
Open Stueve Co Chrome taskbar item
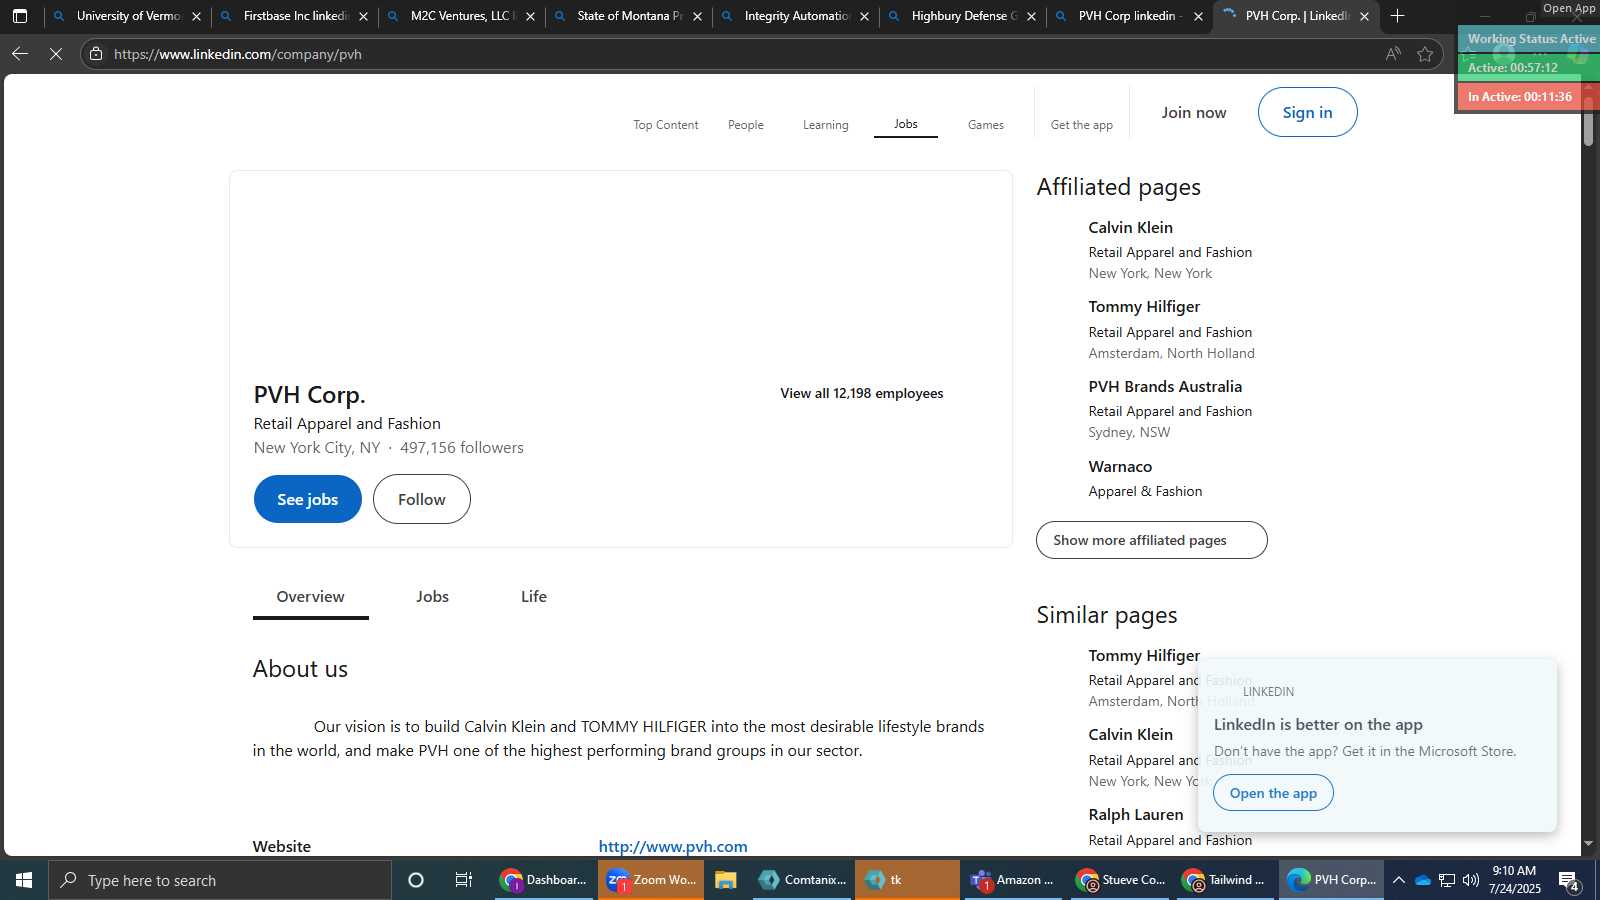(x=1120, y=880)
